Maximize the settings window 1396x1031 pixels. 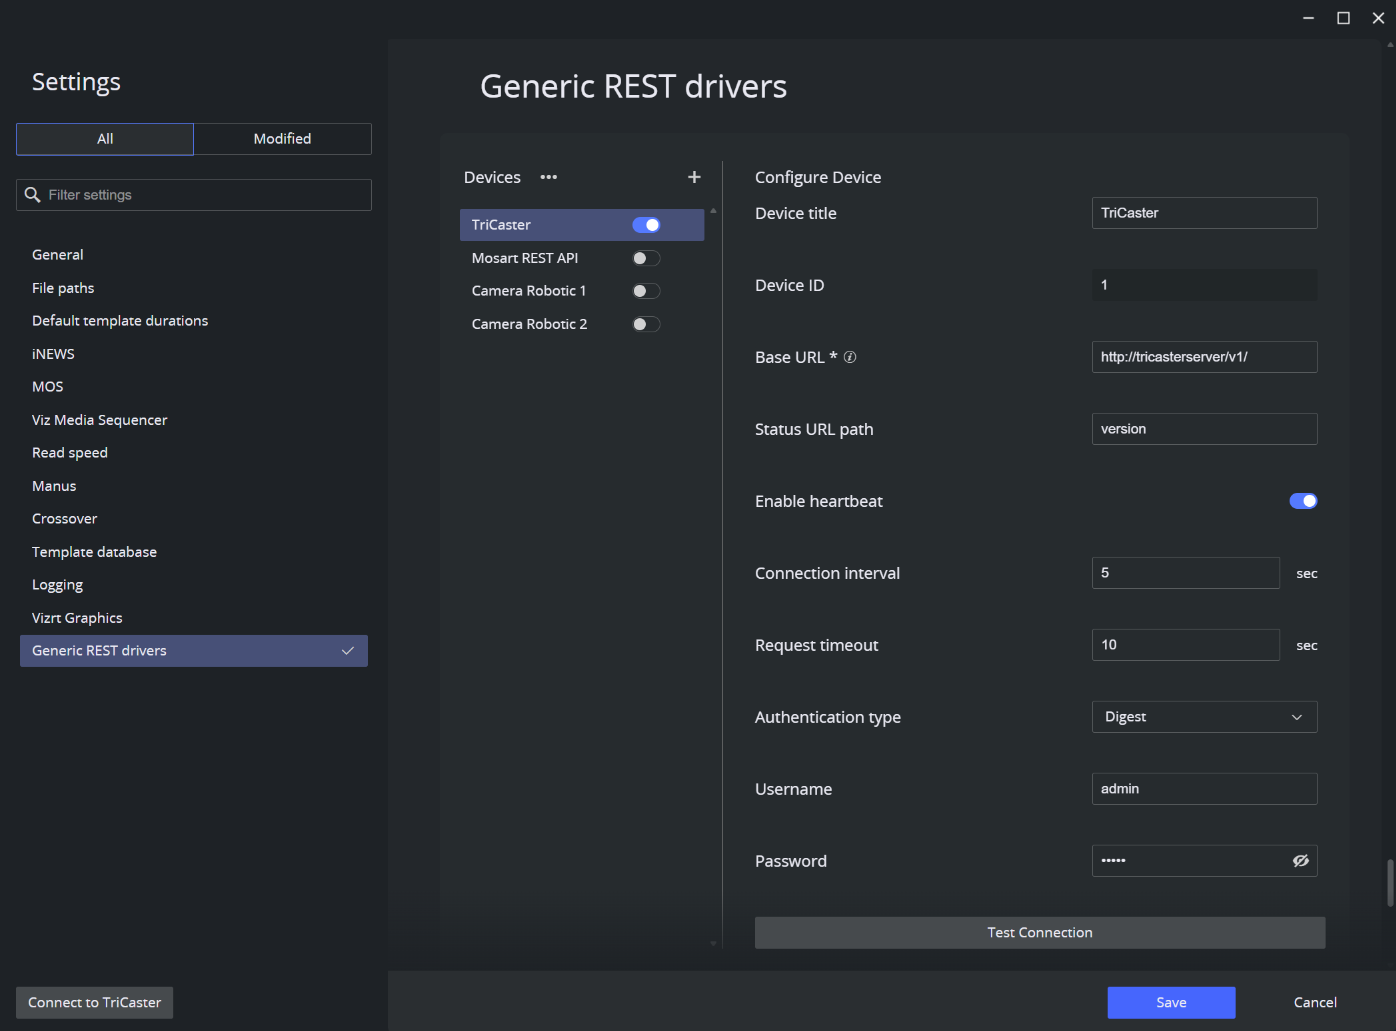pos(1343,18)
